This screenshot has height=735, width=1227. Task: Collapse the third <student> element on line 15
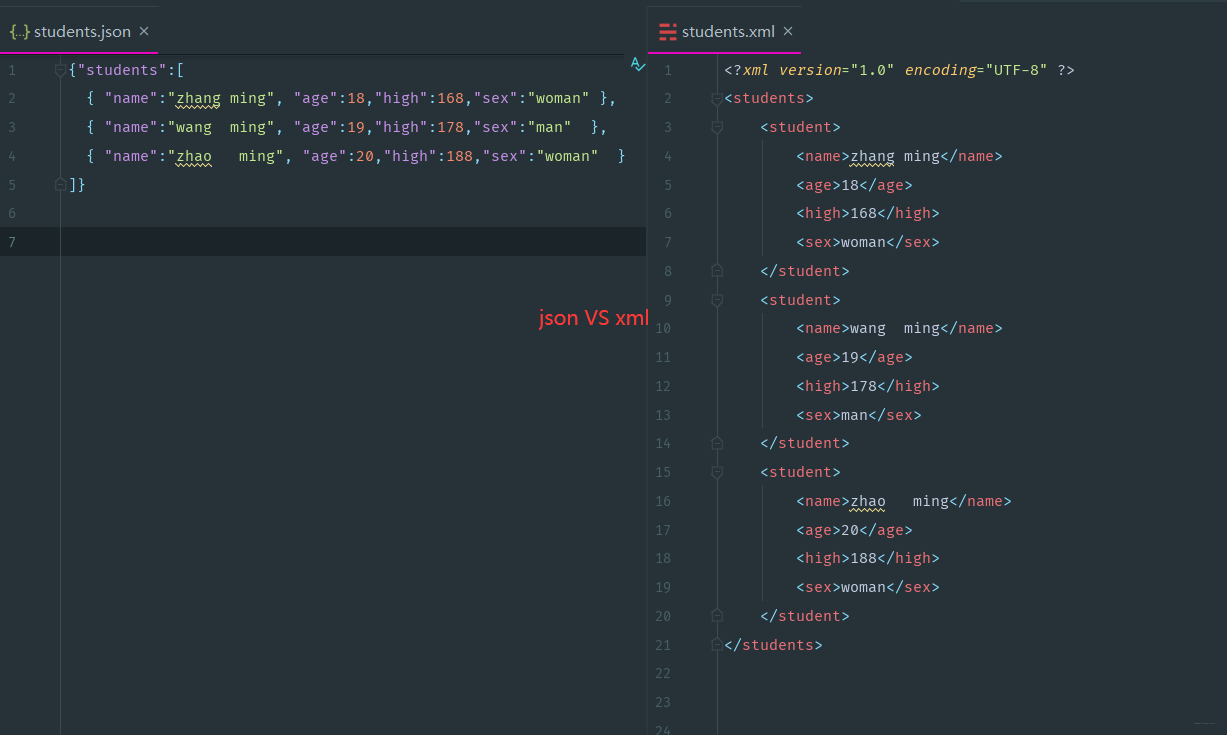(717, 472)
